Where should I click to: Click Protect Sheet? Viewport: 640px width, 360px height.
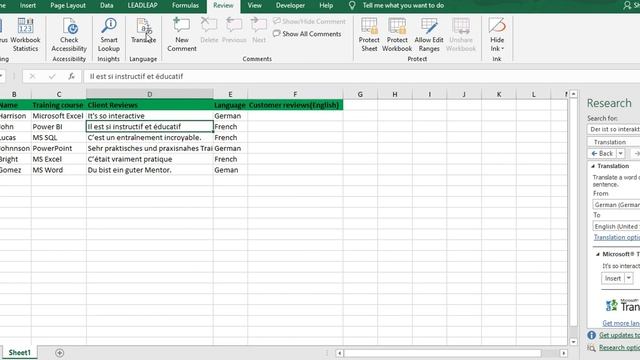point(369,35)
